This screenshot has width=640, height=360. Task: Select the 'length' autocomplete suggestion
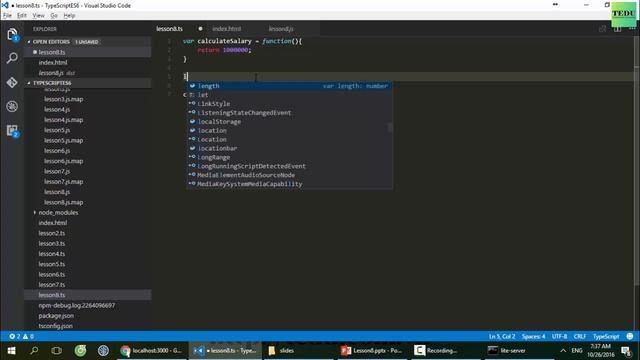pos(289,86)
